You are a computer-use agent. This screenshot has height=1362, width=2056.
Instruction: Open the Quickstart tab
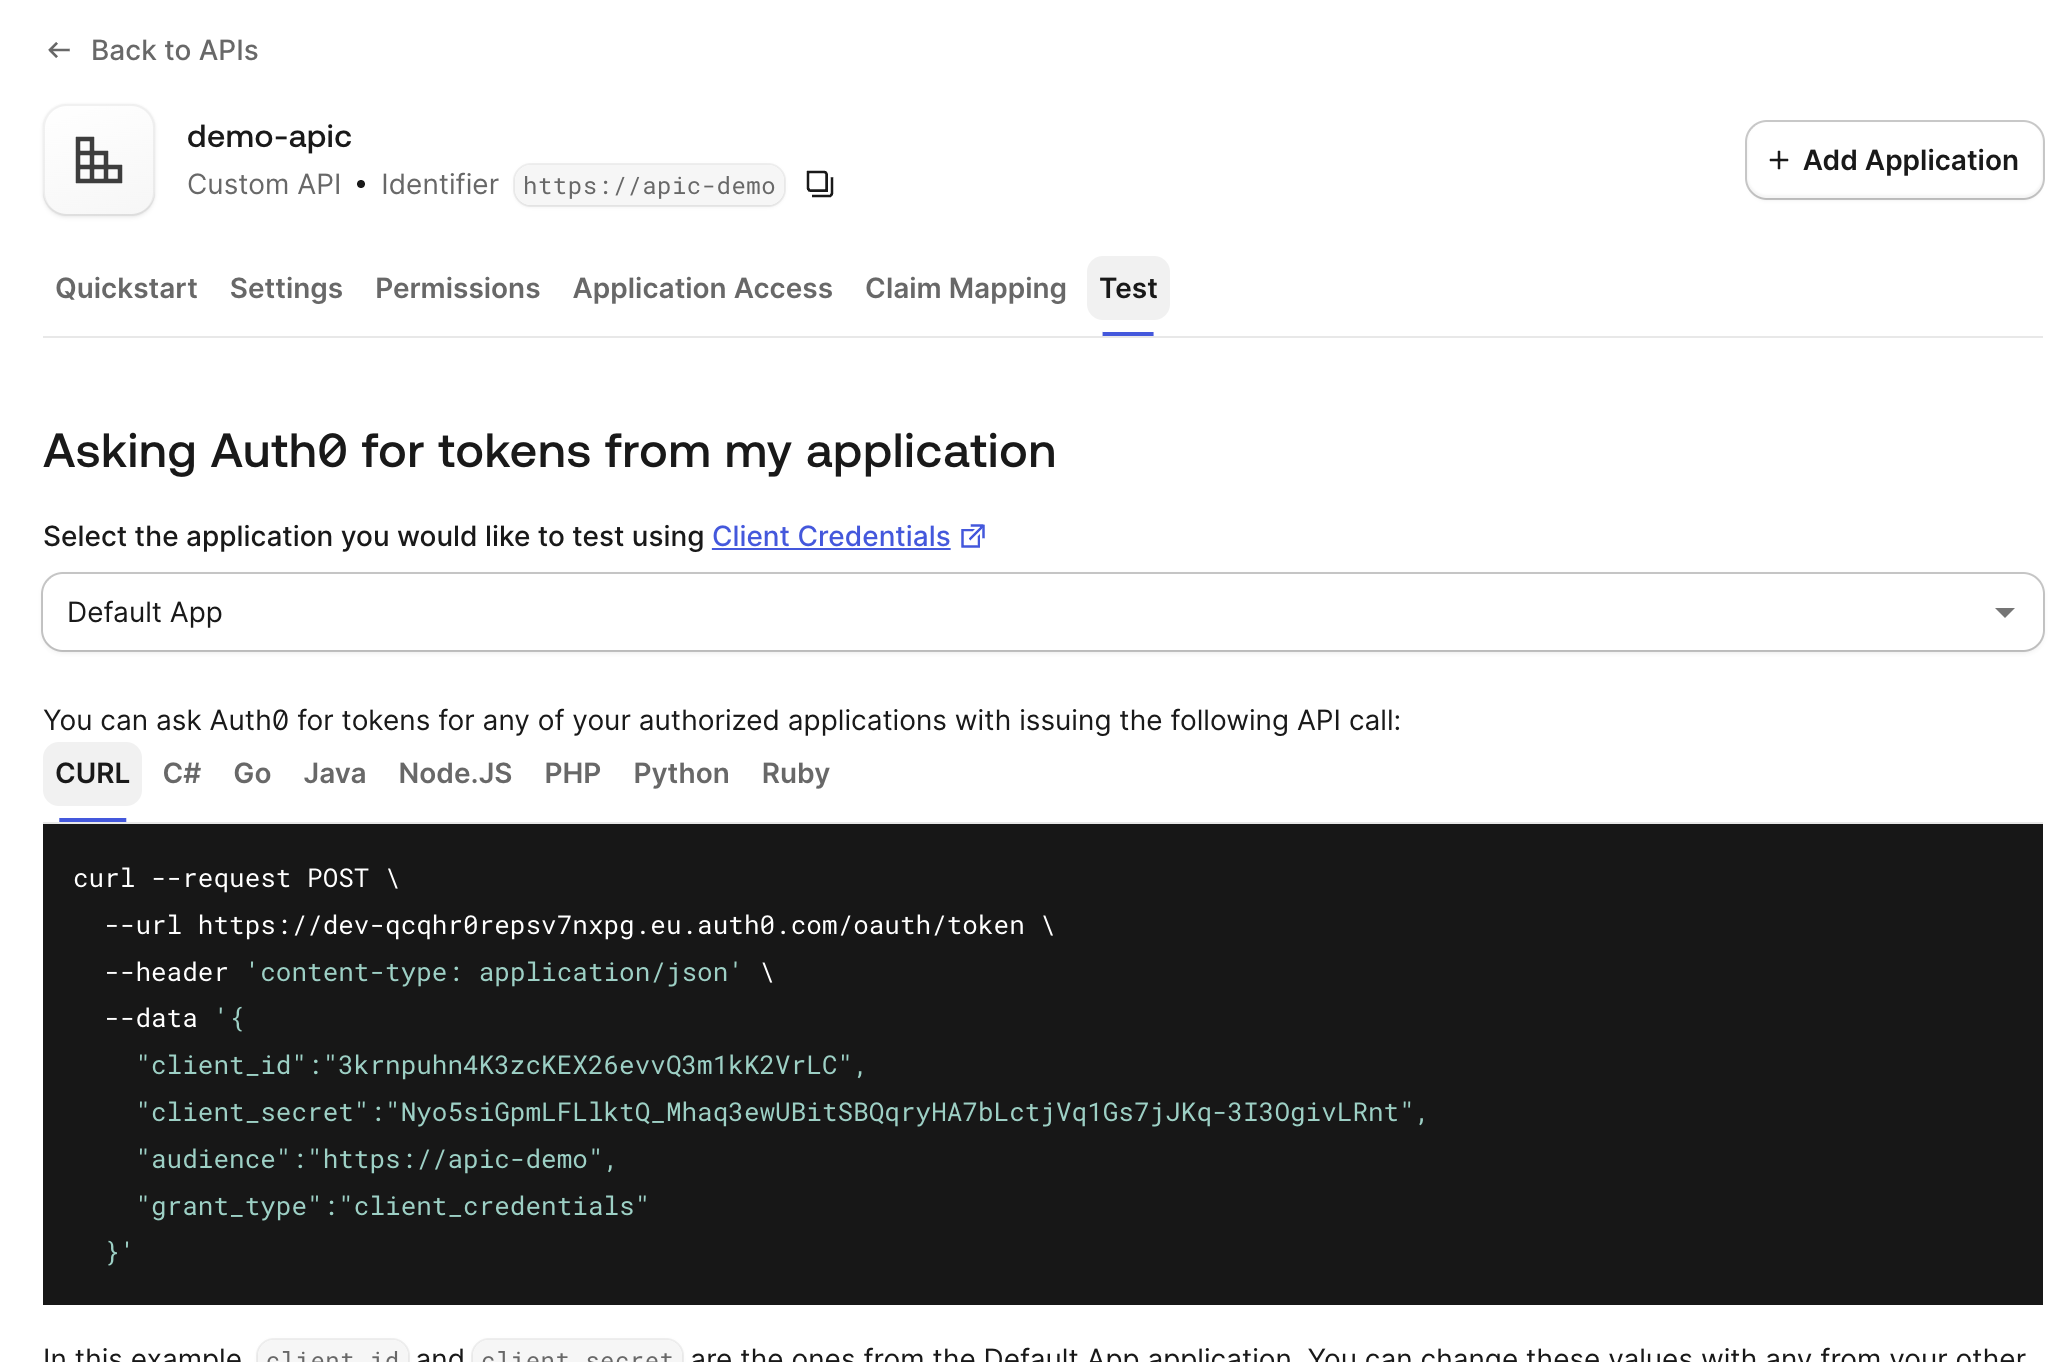126,288
